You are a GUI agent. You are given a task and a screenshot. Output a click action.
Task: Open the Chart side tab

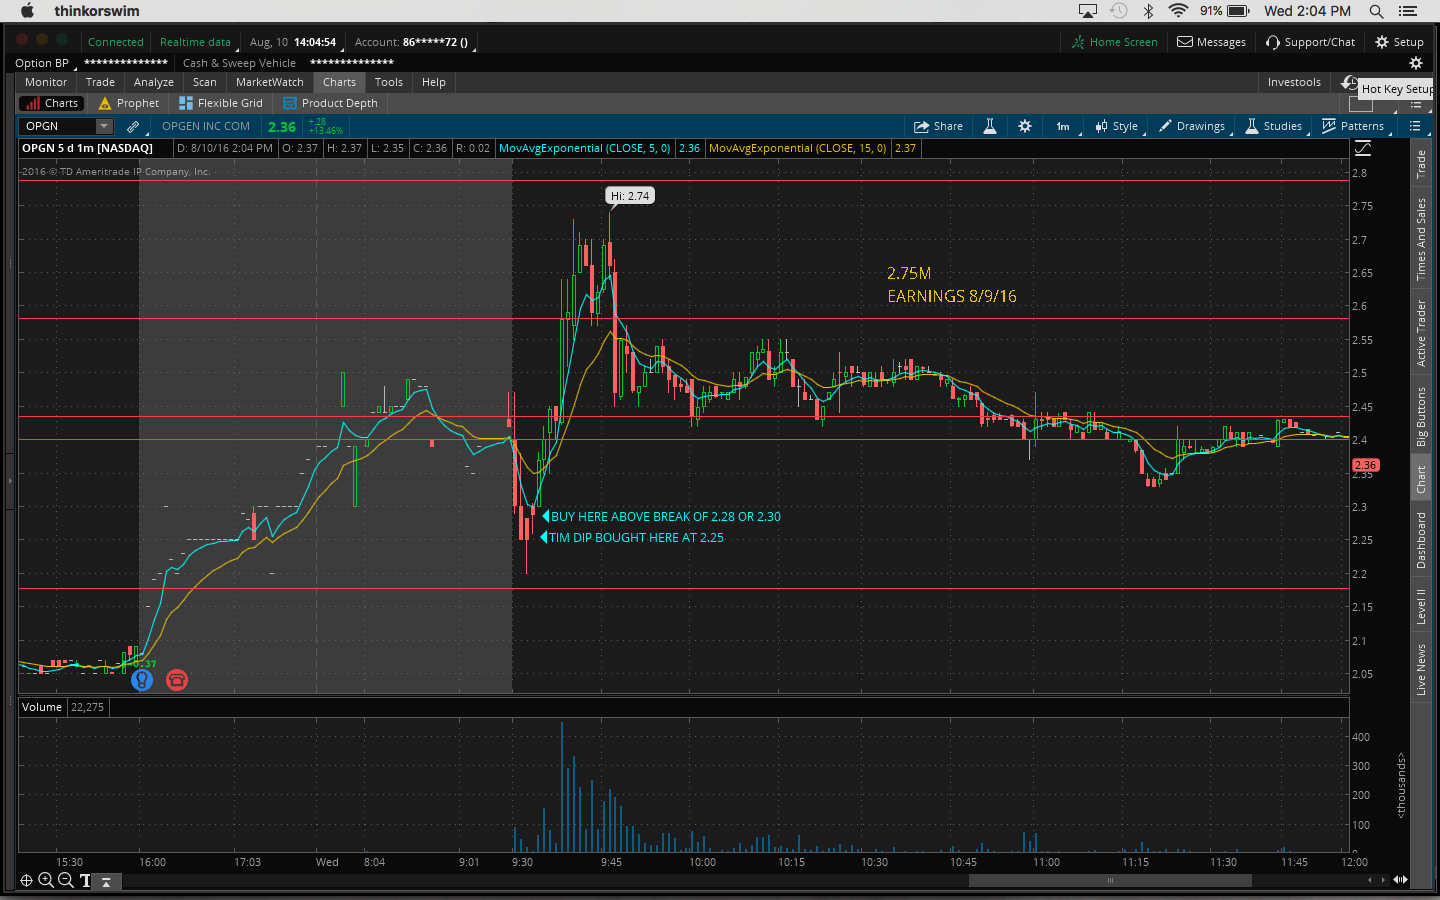point(1421,480)
